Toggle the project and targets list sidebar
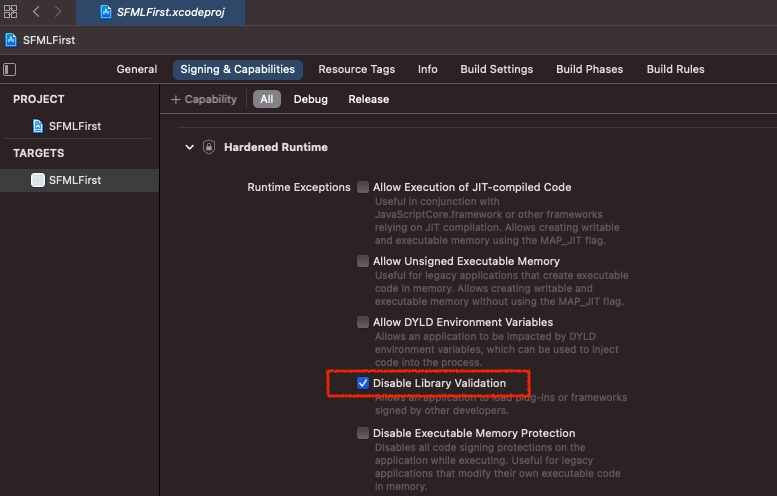 tap(9, 69)
